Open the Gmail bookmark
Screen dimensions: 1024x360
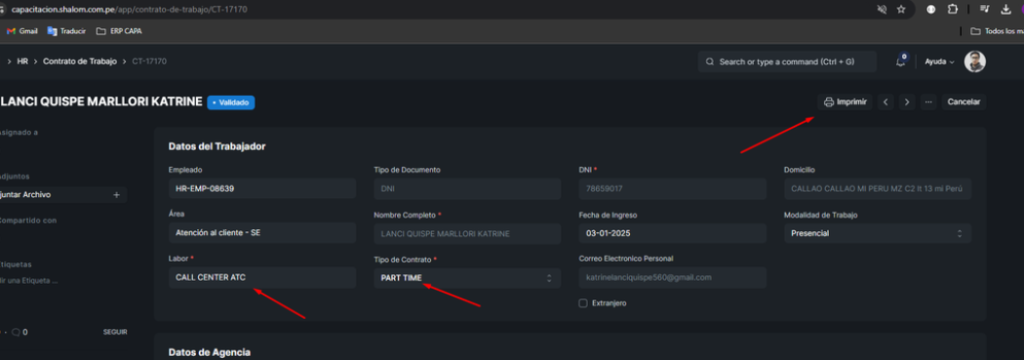[x=22, y=31]
